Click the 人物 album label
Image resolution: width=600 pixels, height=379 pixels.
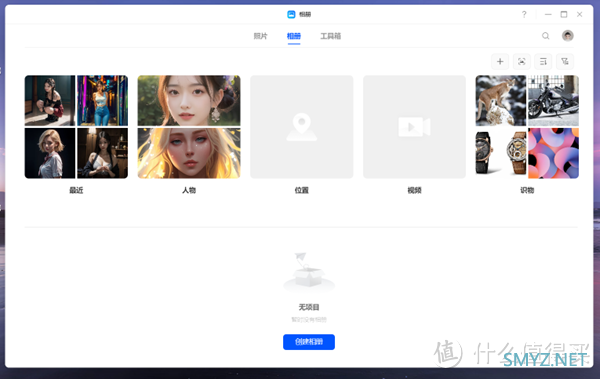tap(189, 190)
